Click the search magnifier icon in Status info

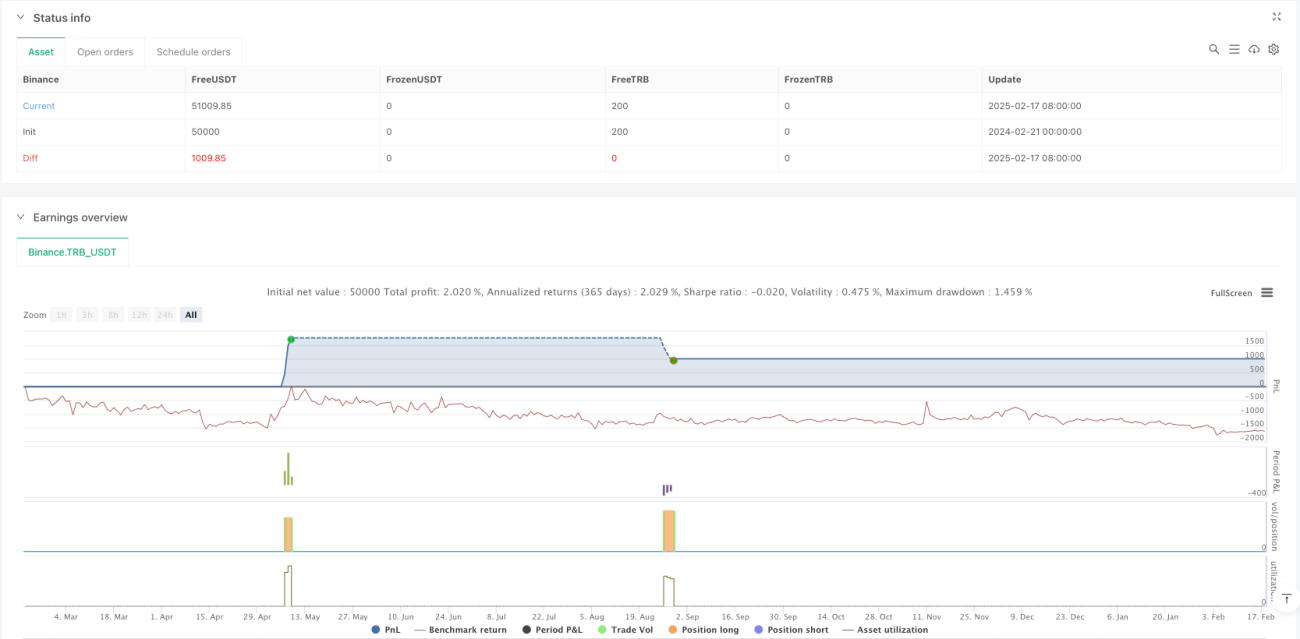(x=1214, y=49)
